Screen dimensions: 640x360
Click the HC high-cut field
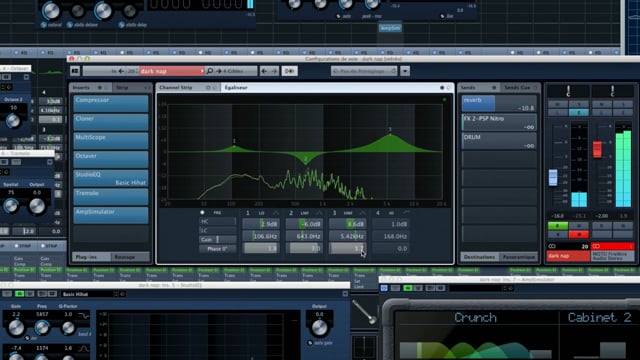[218, 221]
